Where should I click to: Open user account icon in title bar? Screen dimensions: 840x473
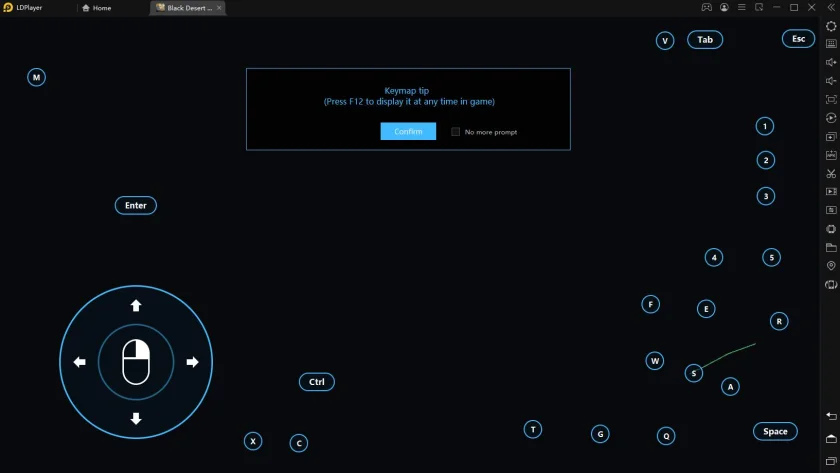724,7
